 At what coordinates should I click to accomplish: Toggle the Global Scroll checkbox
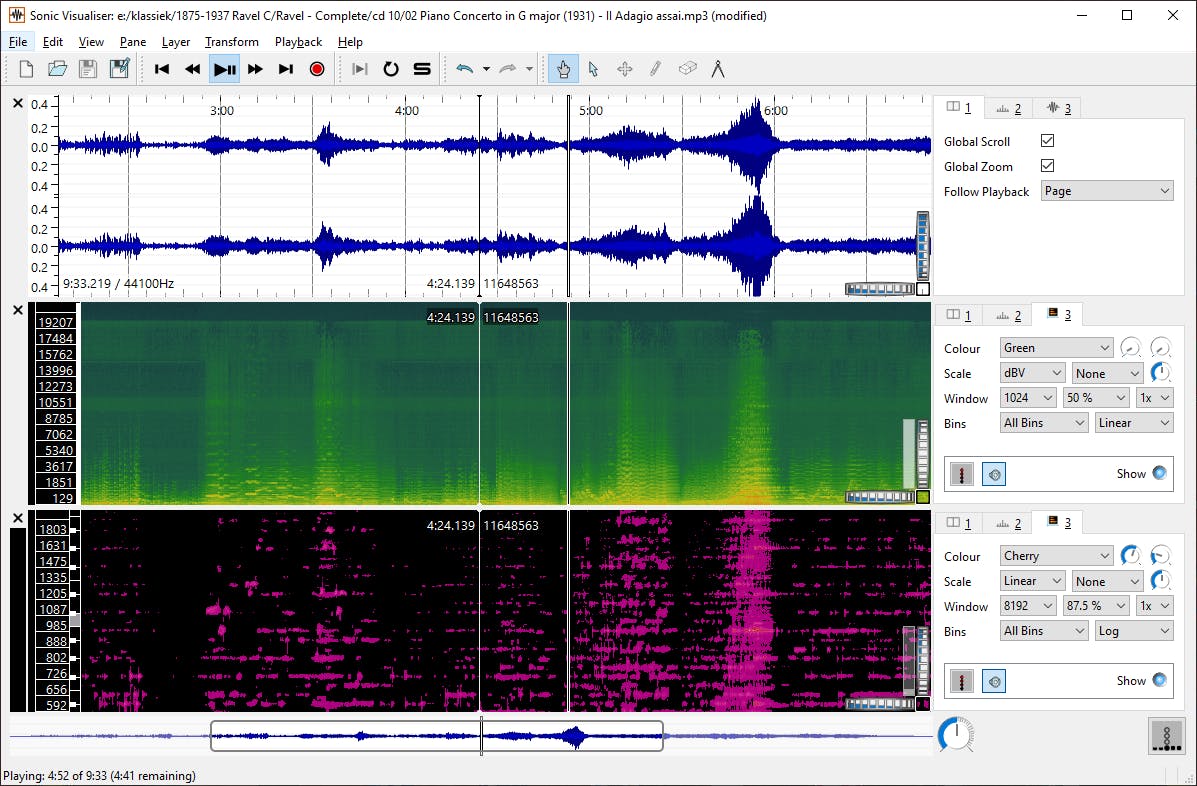1047,141
